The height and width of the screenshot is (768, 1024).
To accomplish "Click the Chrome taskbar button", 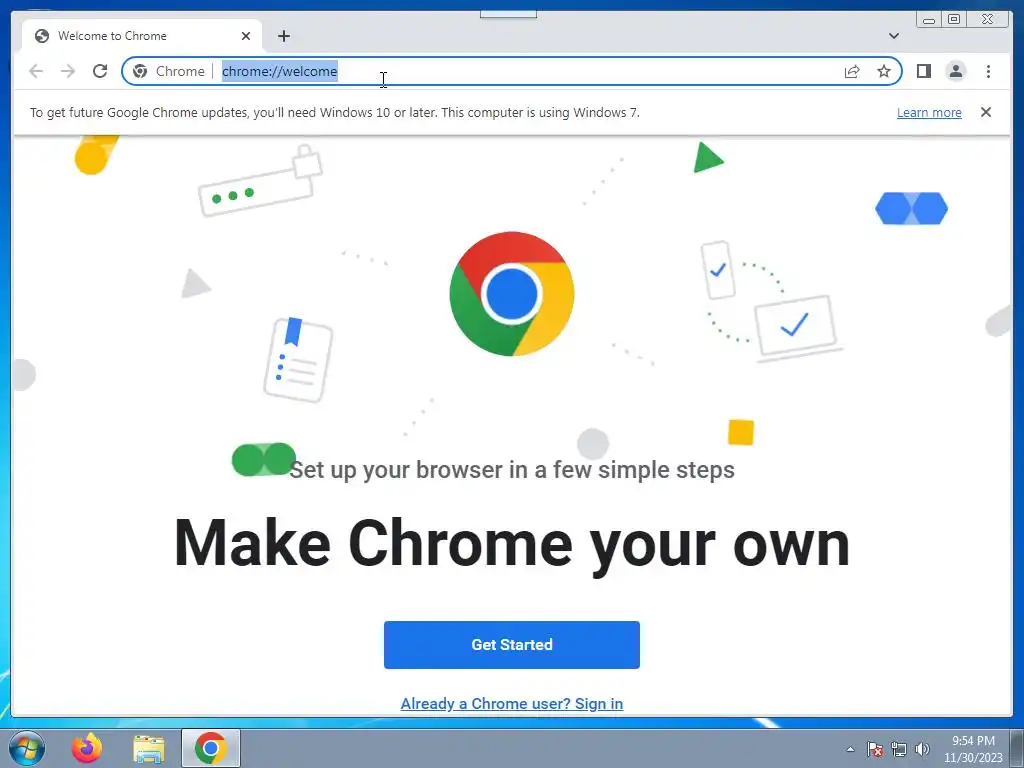I will pyautogui.click(x=210, y=748).
